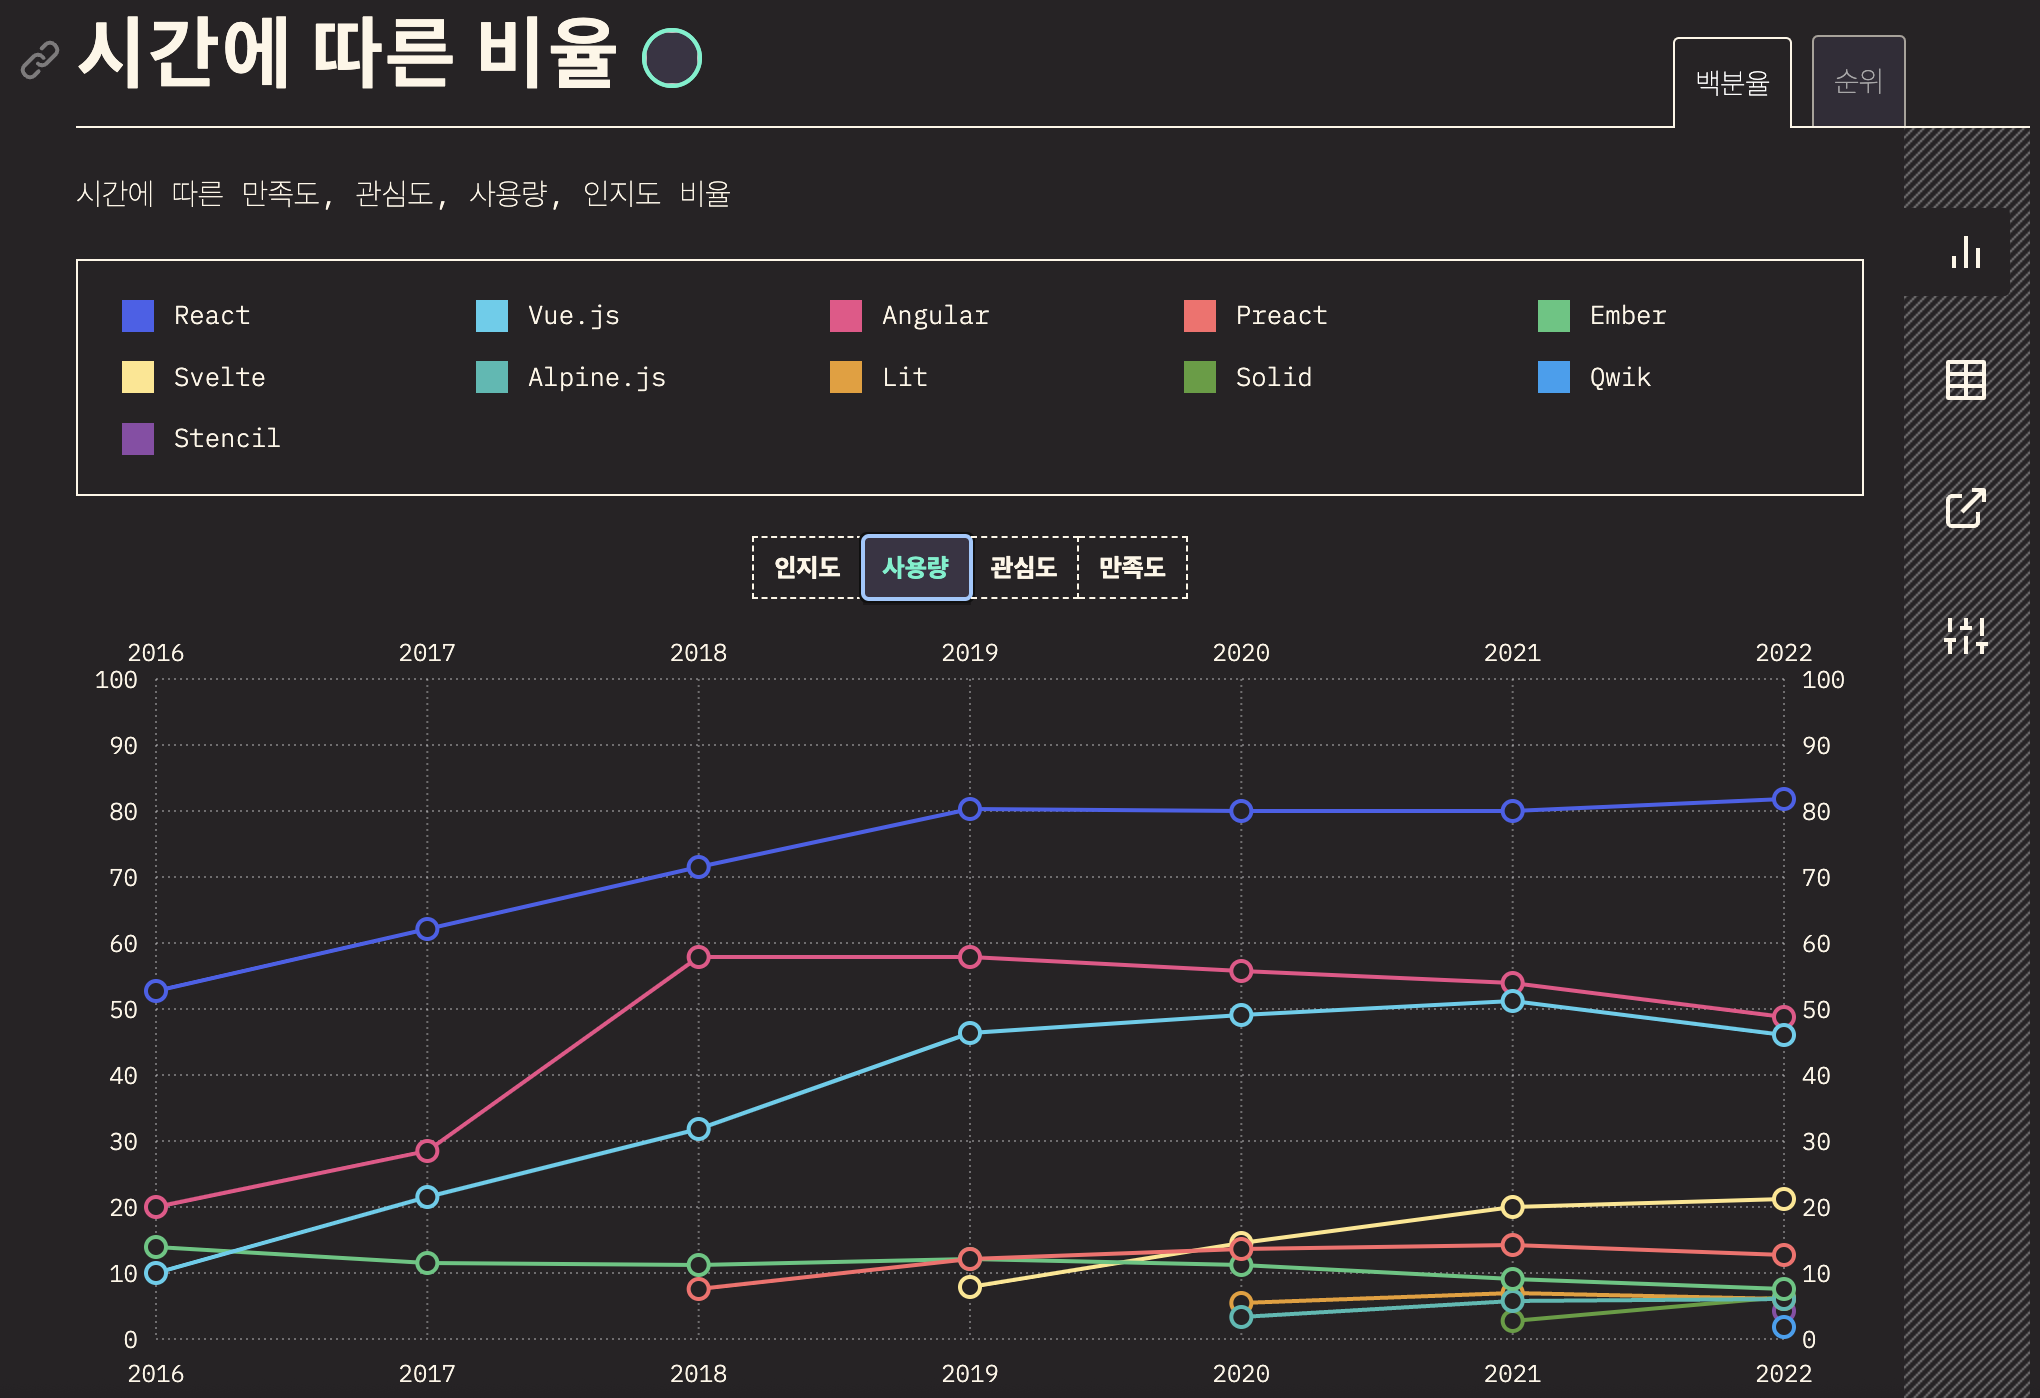
Task: Open the customize filters sliders icon
Action: click(1965, 636)
